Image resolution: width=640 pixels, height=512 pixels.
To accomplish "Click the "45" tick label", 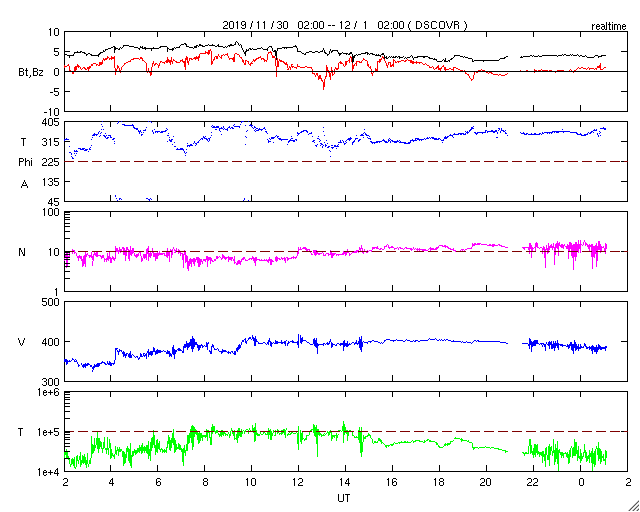I will [54, 202].
